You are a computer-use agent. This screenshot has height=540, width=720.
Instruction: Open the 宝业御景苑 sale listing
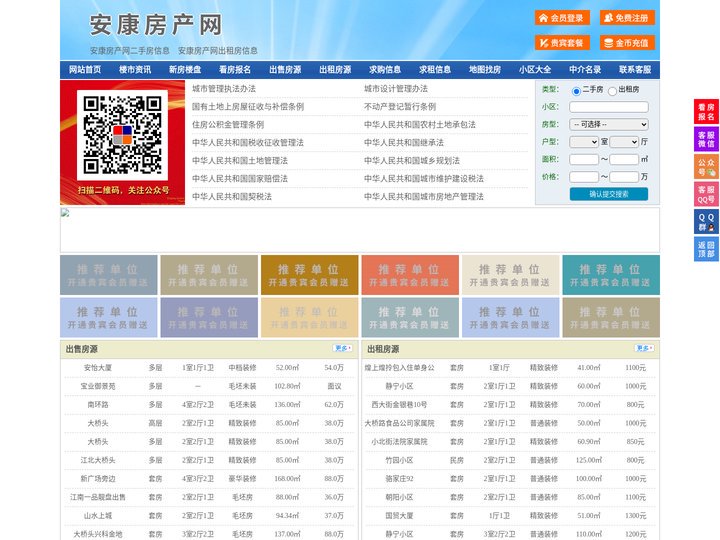[98, 386]
